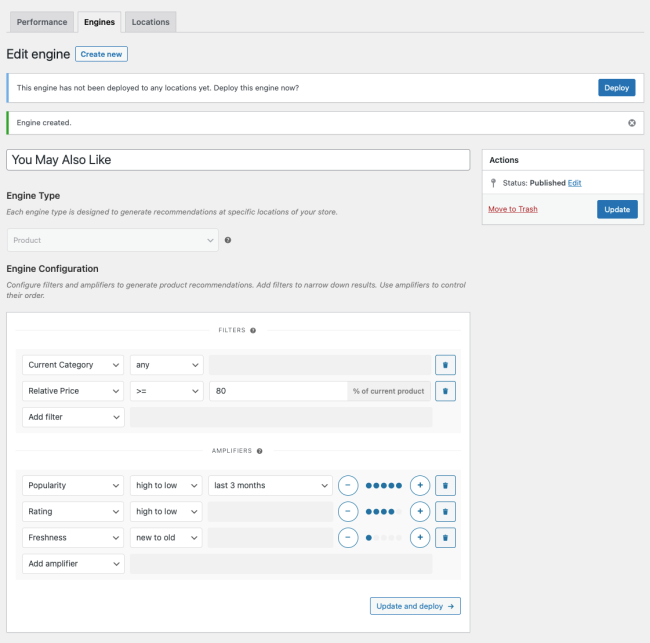Click the Update and deploy button
Screen dimensions: 650x643
click(x=415, y=606)
